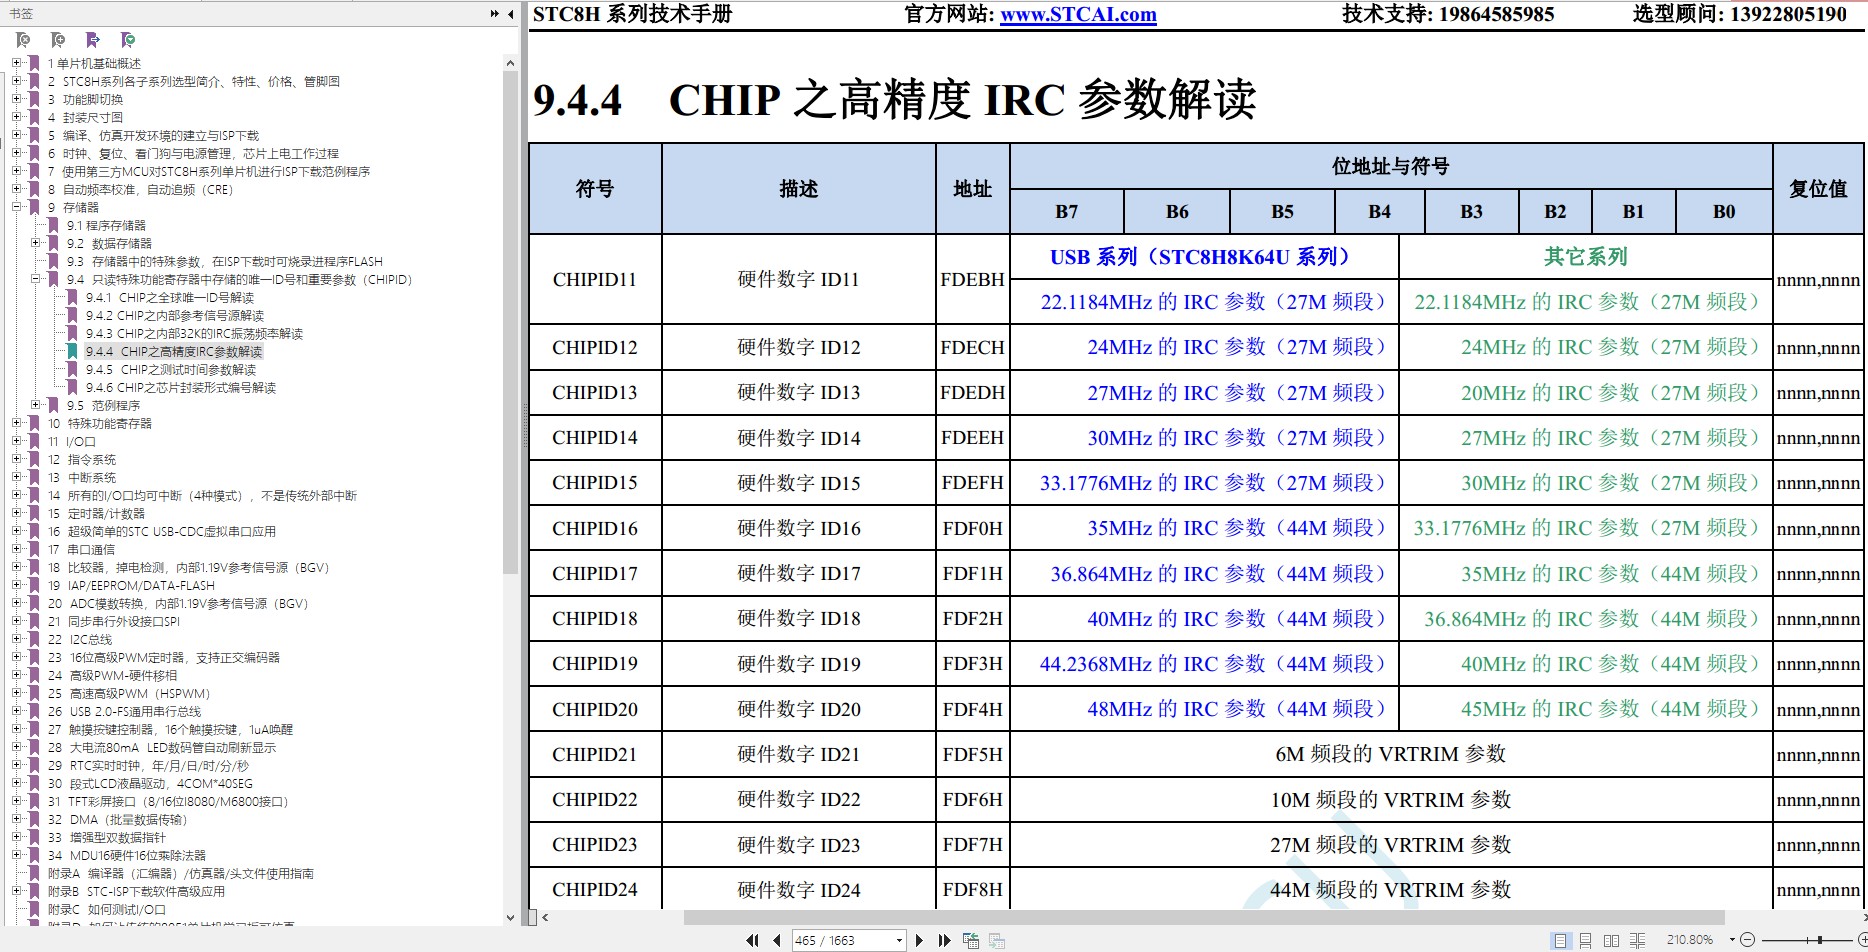Open bookmark 9.3 存储器中的特殊参数
The height and width of the screenshot is (952, 1868).
(x=224, y=261)
